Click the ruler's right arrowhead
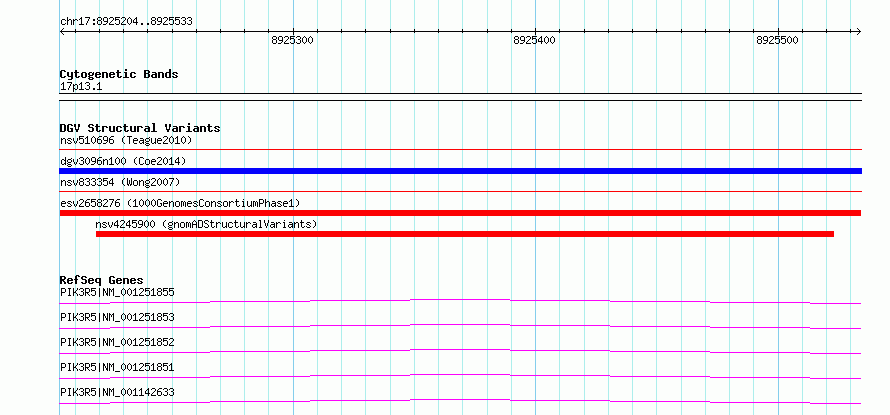890x415 pixels. (x=858, y=31)
